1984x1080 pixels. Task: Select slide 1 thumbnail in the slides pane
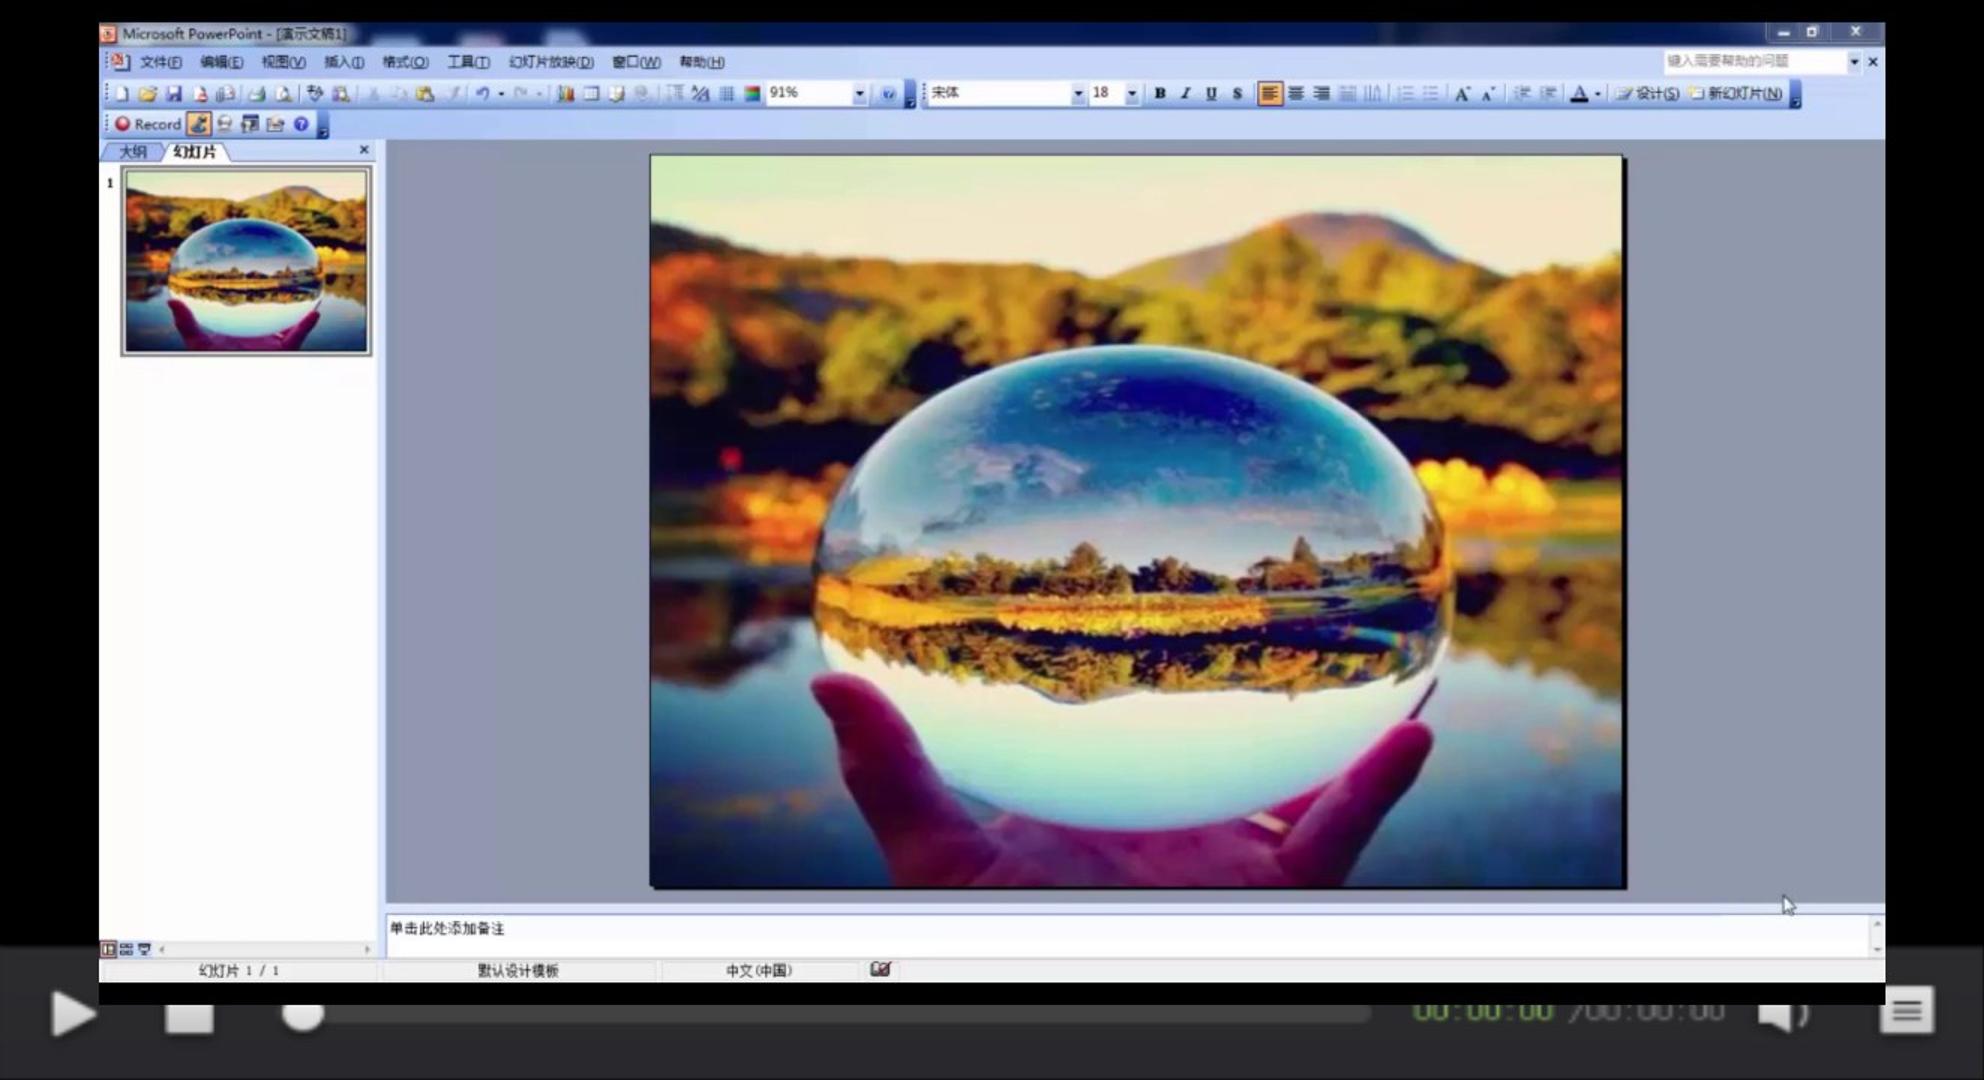[246, 261]
